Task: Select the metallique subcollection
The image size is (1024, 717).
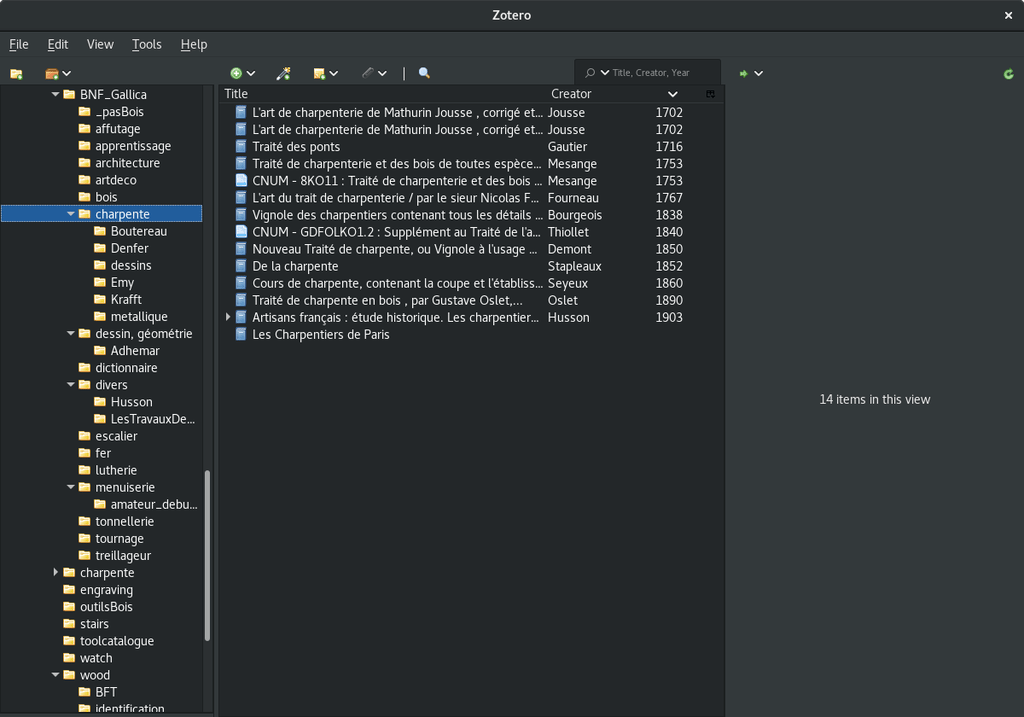Action: click(x=139, y=316)
